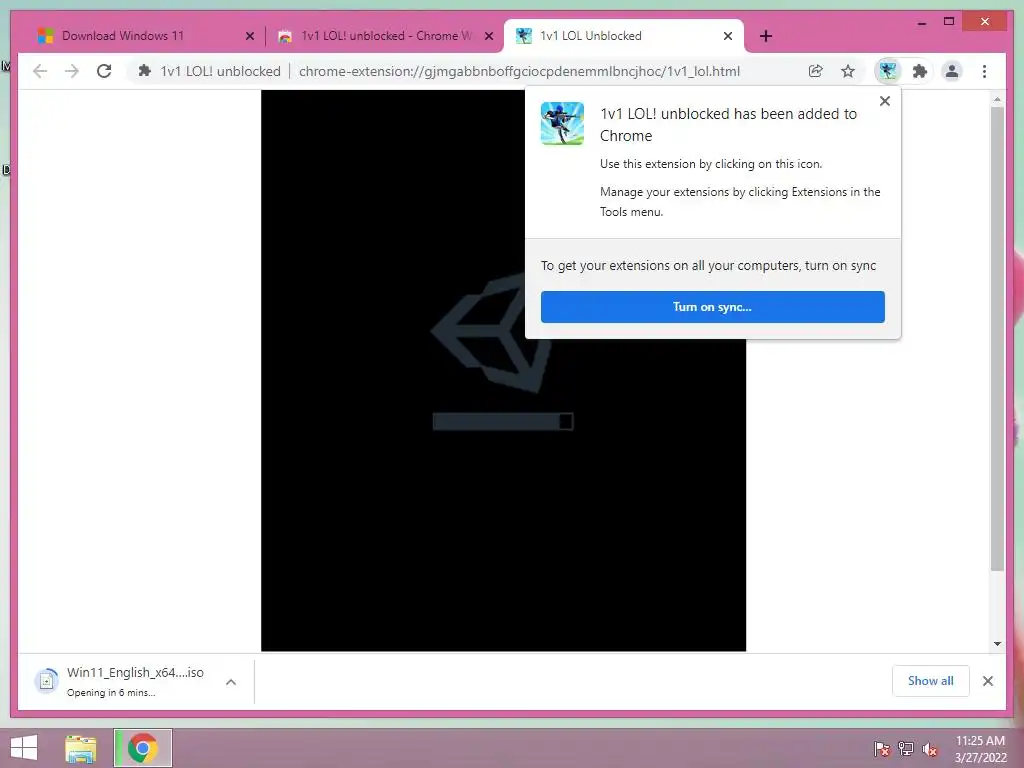Bookmark this tab with the star icon

click(x=848, y=71)
